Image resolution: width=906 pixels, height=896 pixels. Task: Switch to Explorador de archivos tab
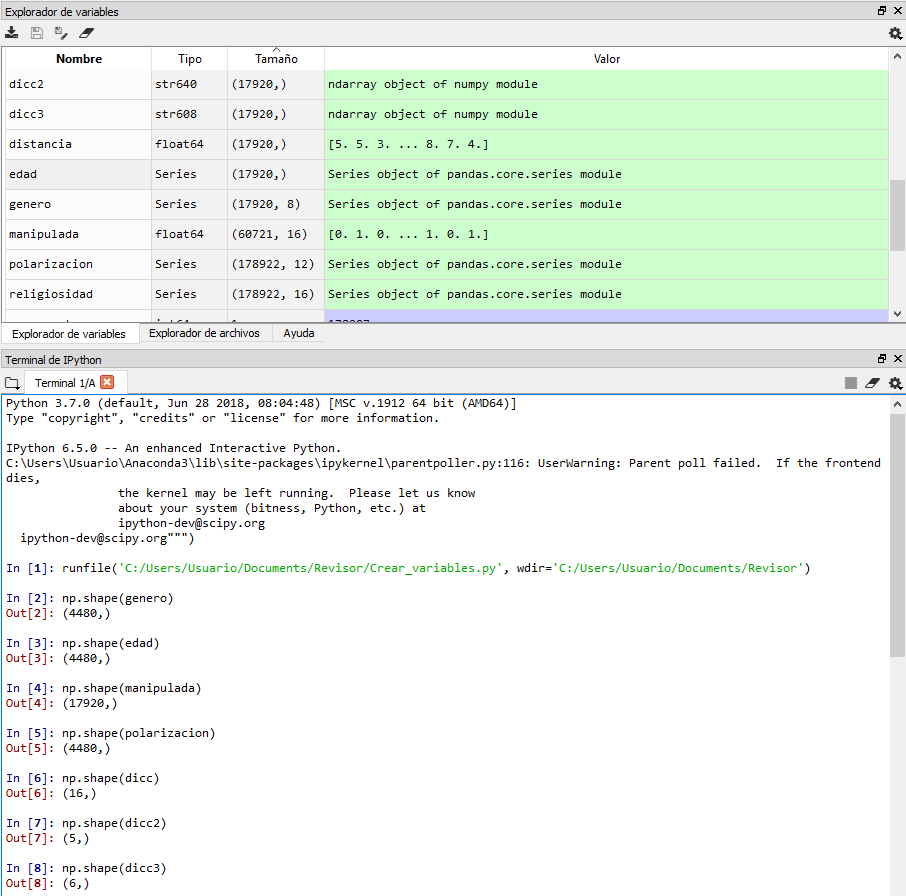[204, 333]
